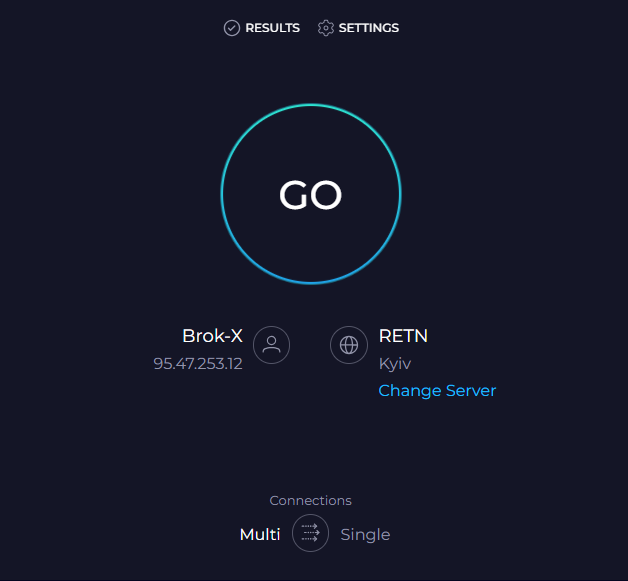
Task: Click the user profile icon
Action: 272,345
